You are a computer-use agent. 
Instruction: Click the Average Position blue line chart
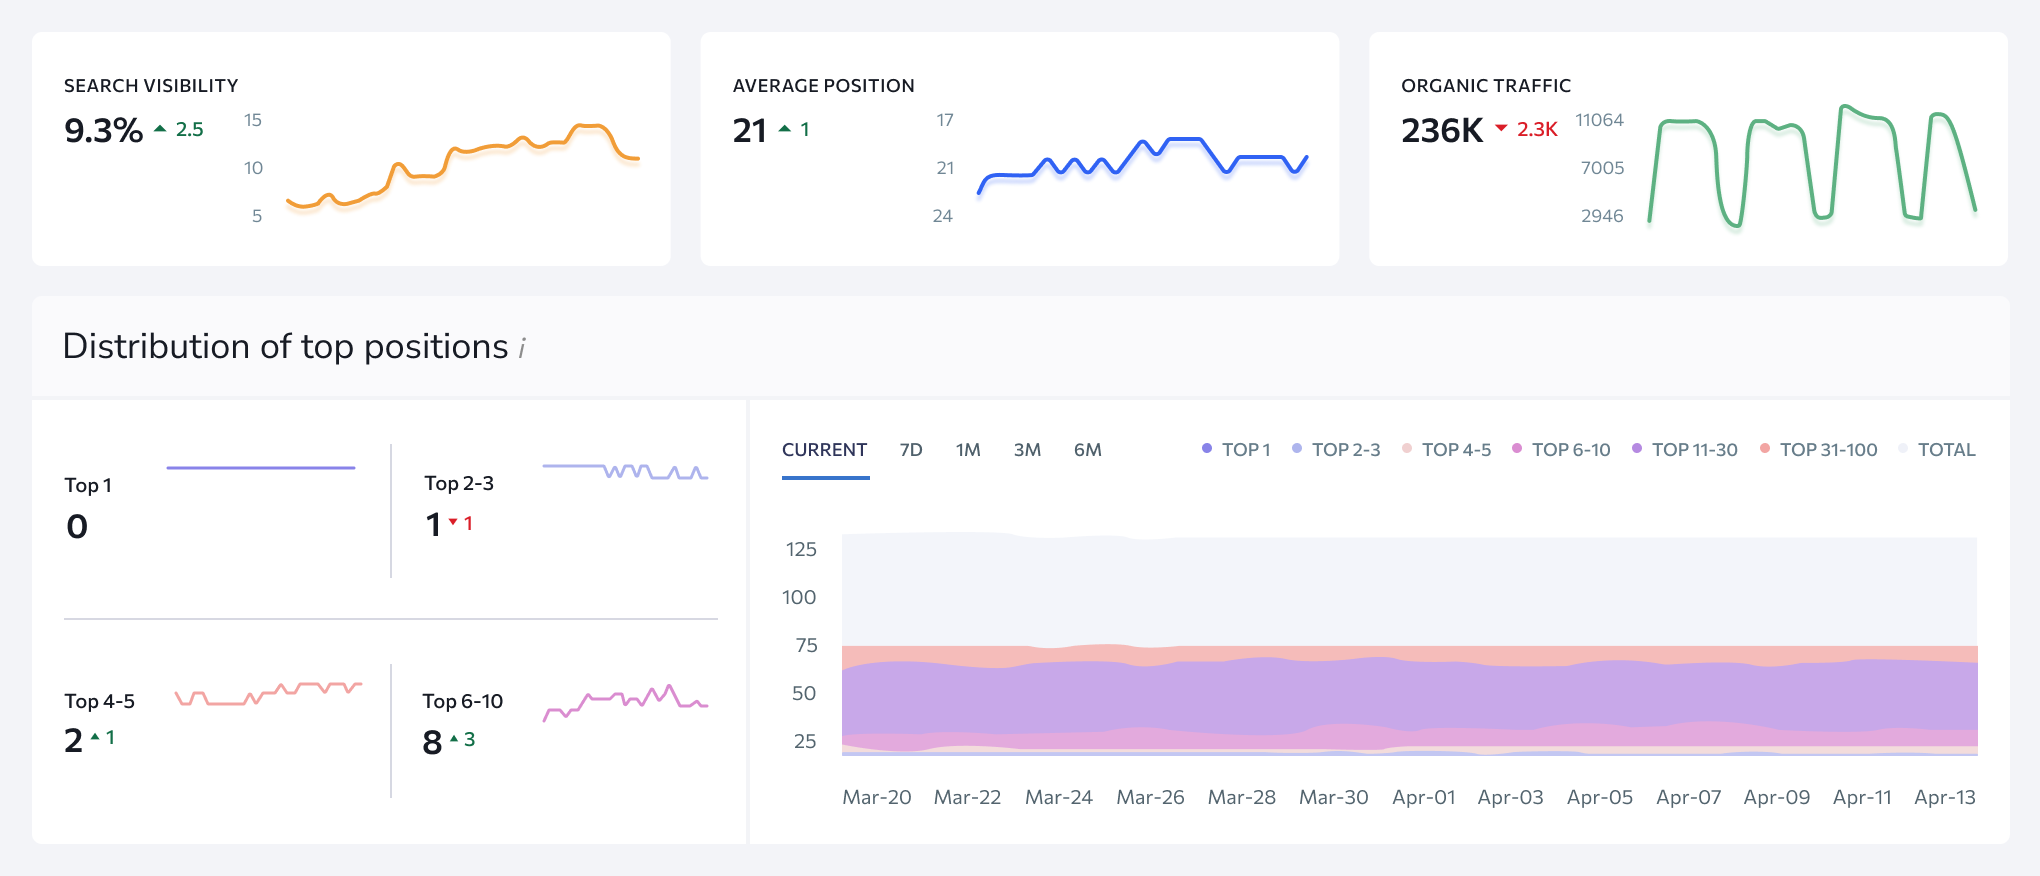tap(1142, 165)
